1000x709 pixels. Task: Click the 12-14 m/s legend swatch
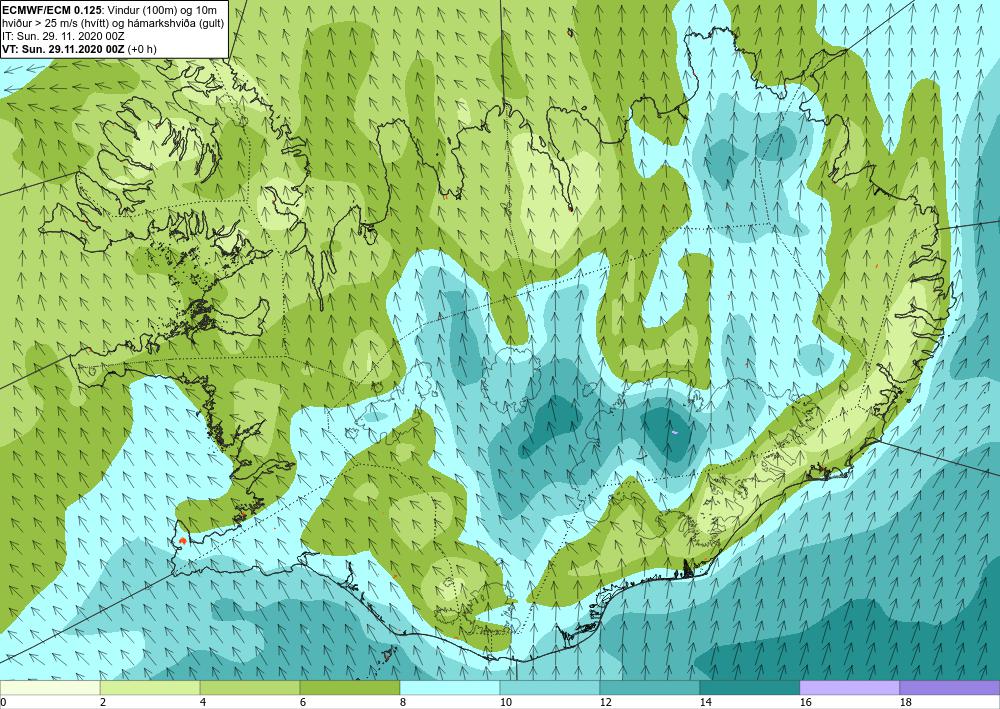pyautogui.click(x=650, y=687)
